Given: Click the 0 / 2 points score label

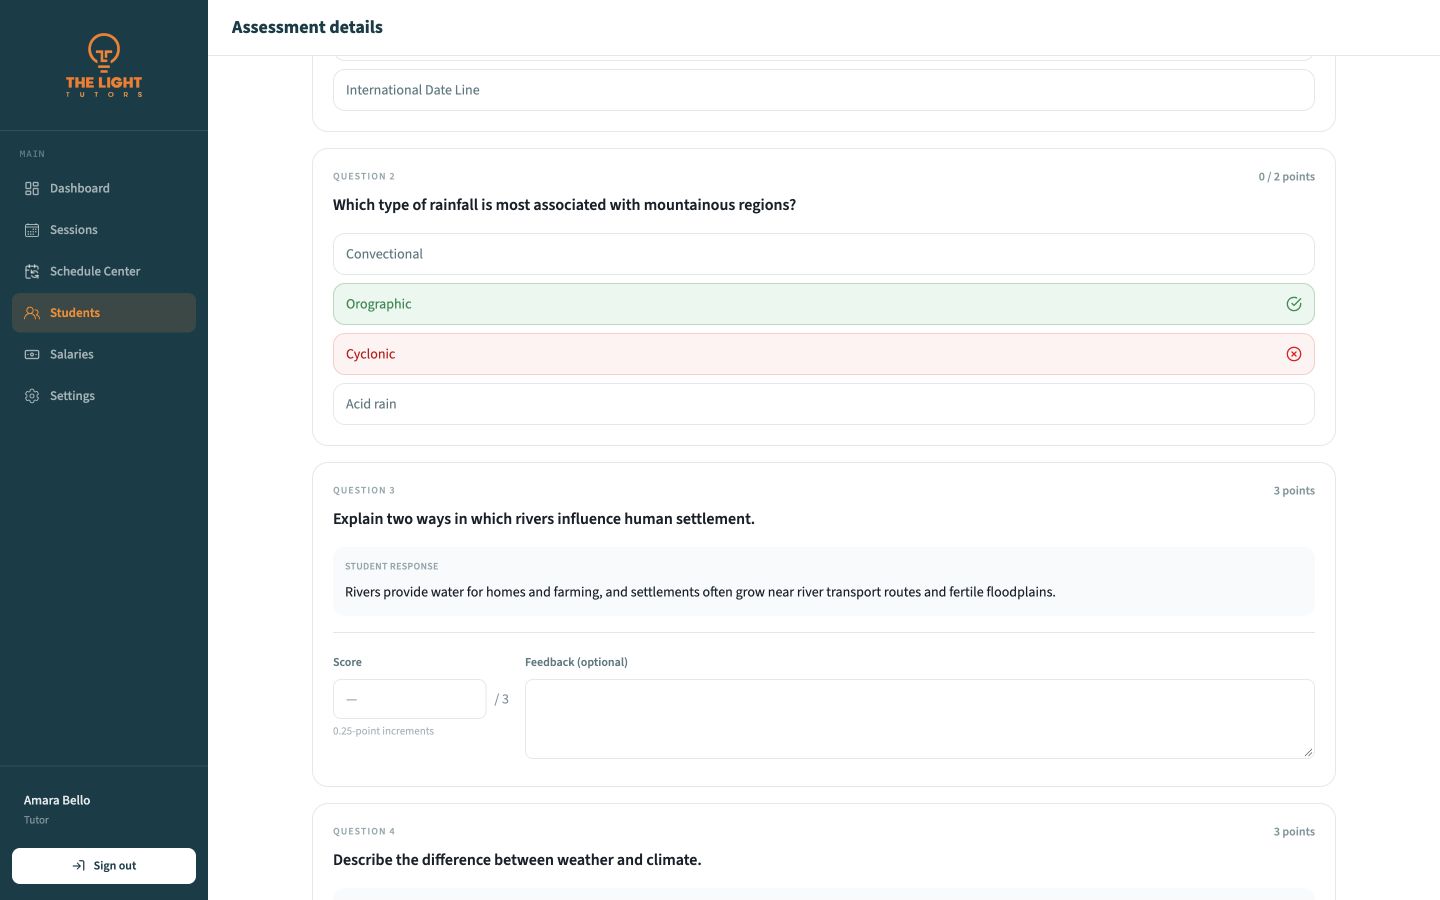Looking at the screenshot, I should click(x=1287, y=177).
